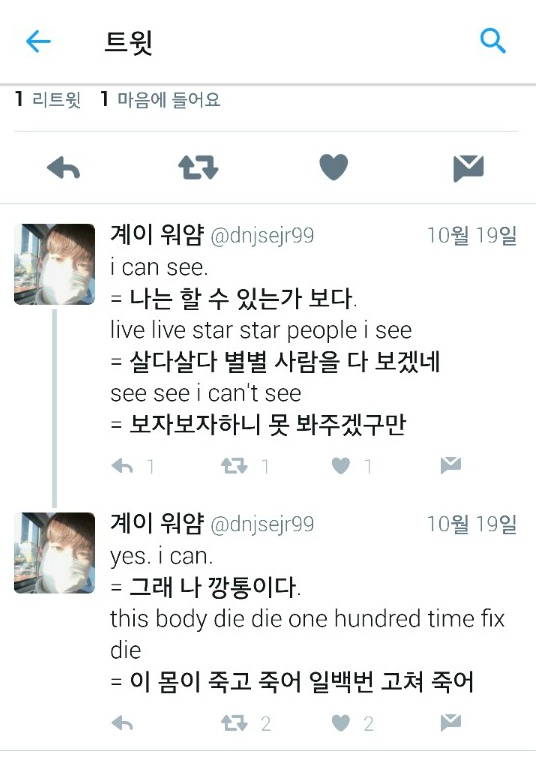Viewport: 536px width, 782px height.
Task: Share the main tweet via message icon
Action: (x=468, y=168)
